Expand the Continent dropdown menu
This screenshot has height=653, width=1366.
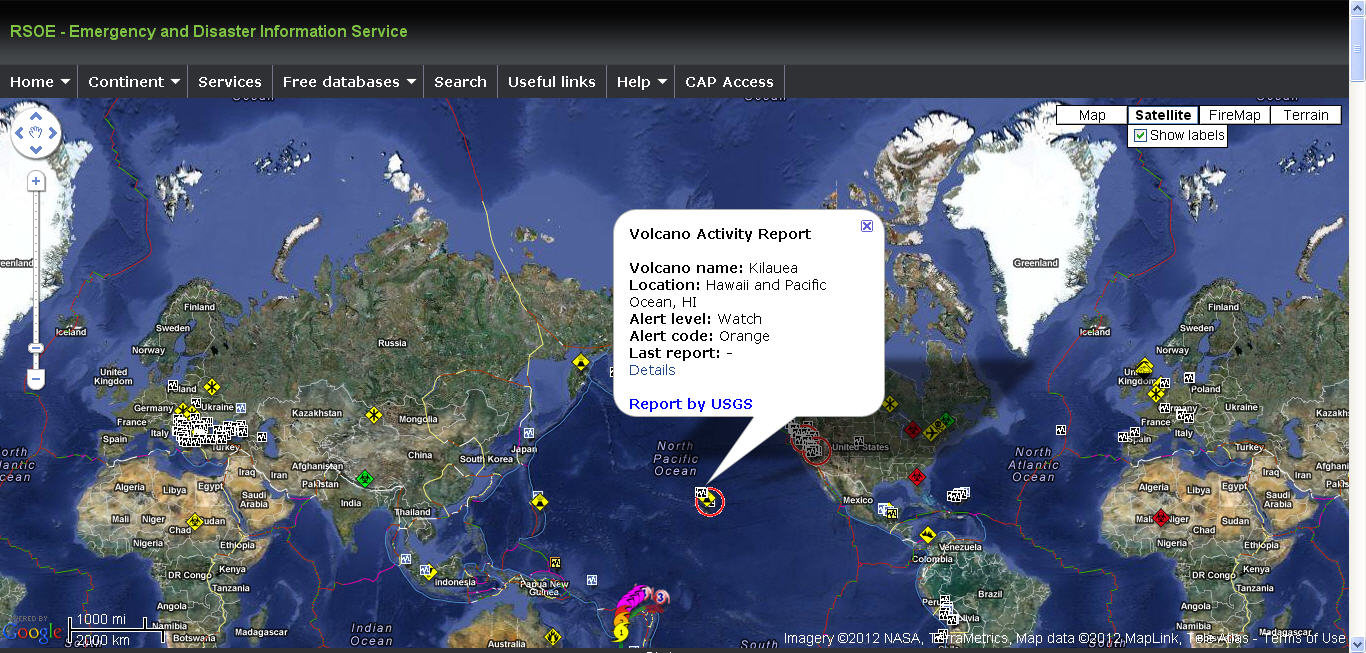(133, 82)
